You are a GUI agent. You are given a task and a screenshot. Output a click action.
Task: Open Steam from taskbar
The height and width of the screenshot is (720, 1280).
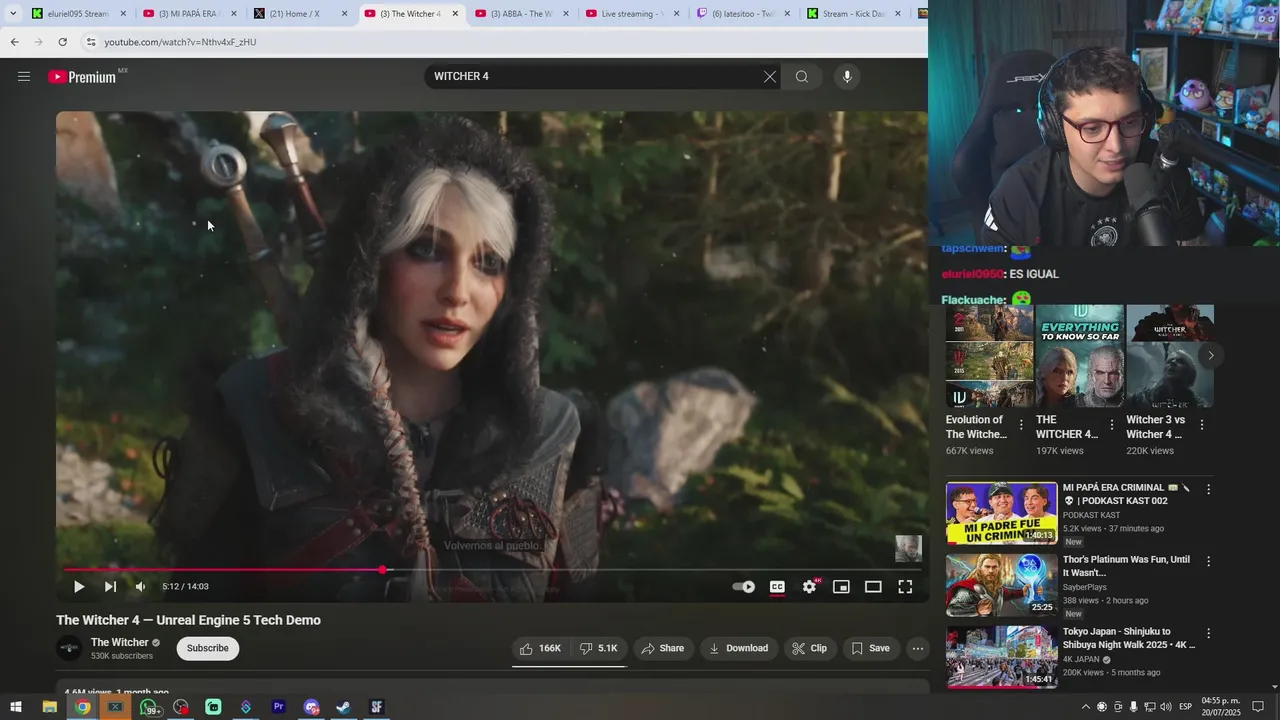343,707
